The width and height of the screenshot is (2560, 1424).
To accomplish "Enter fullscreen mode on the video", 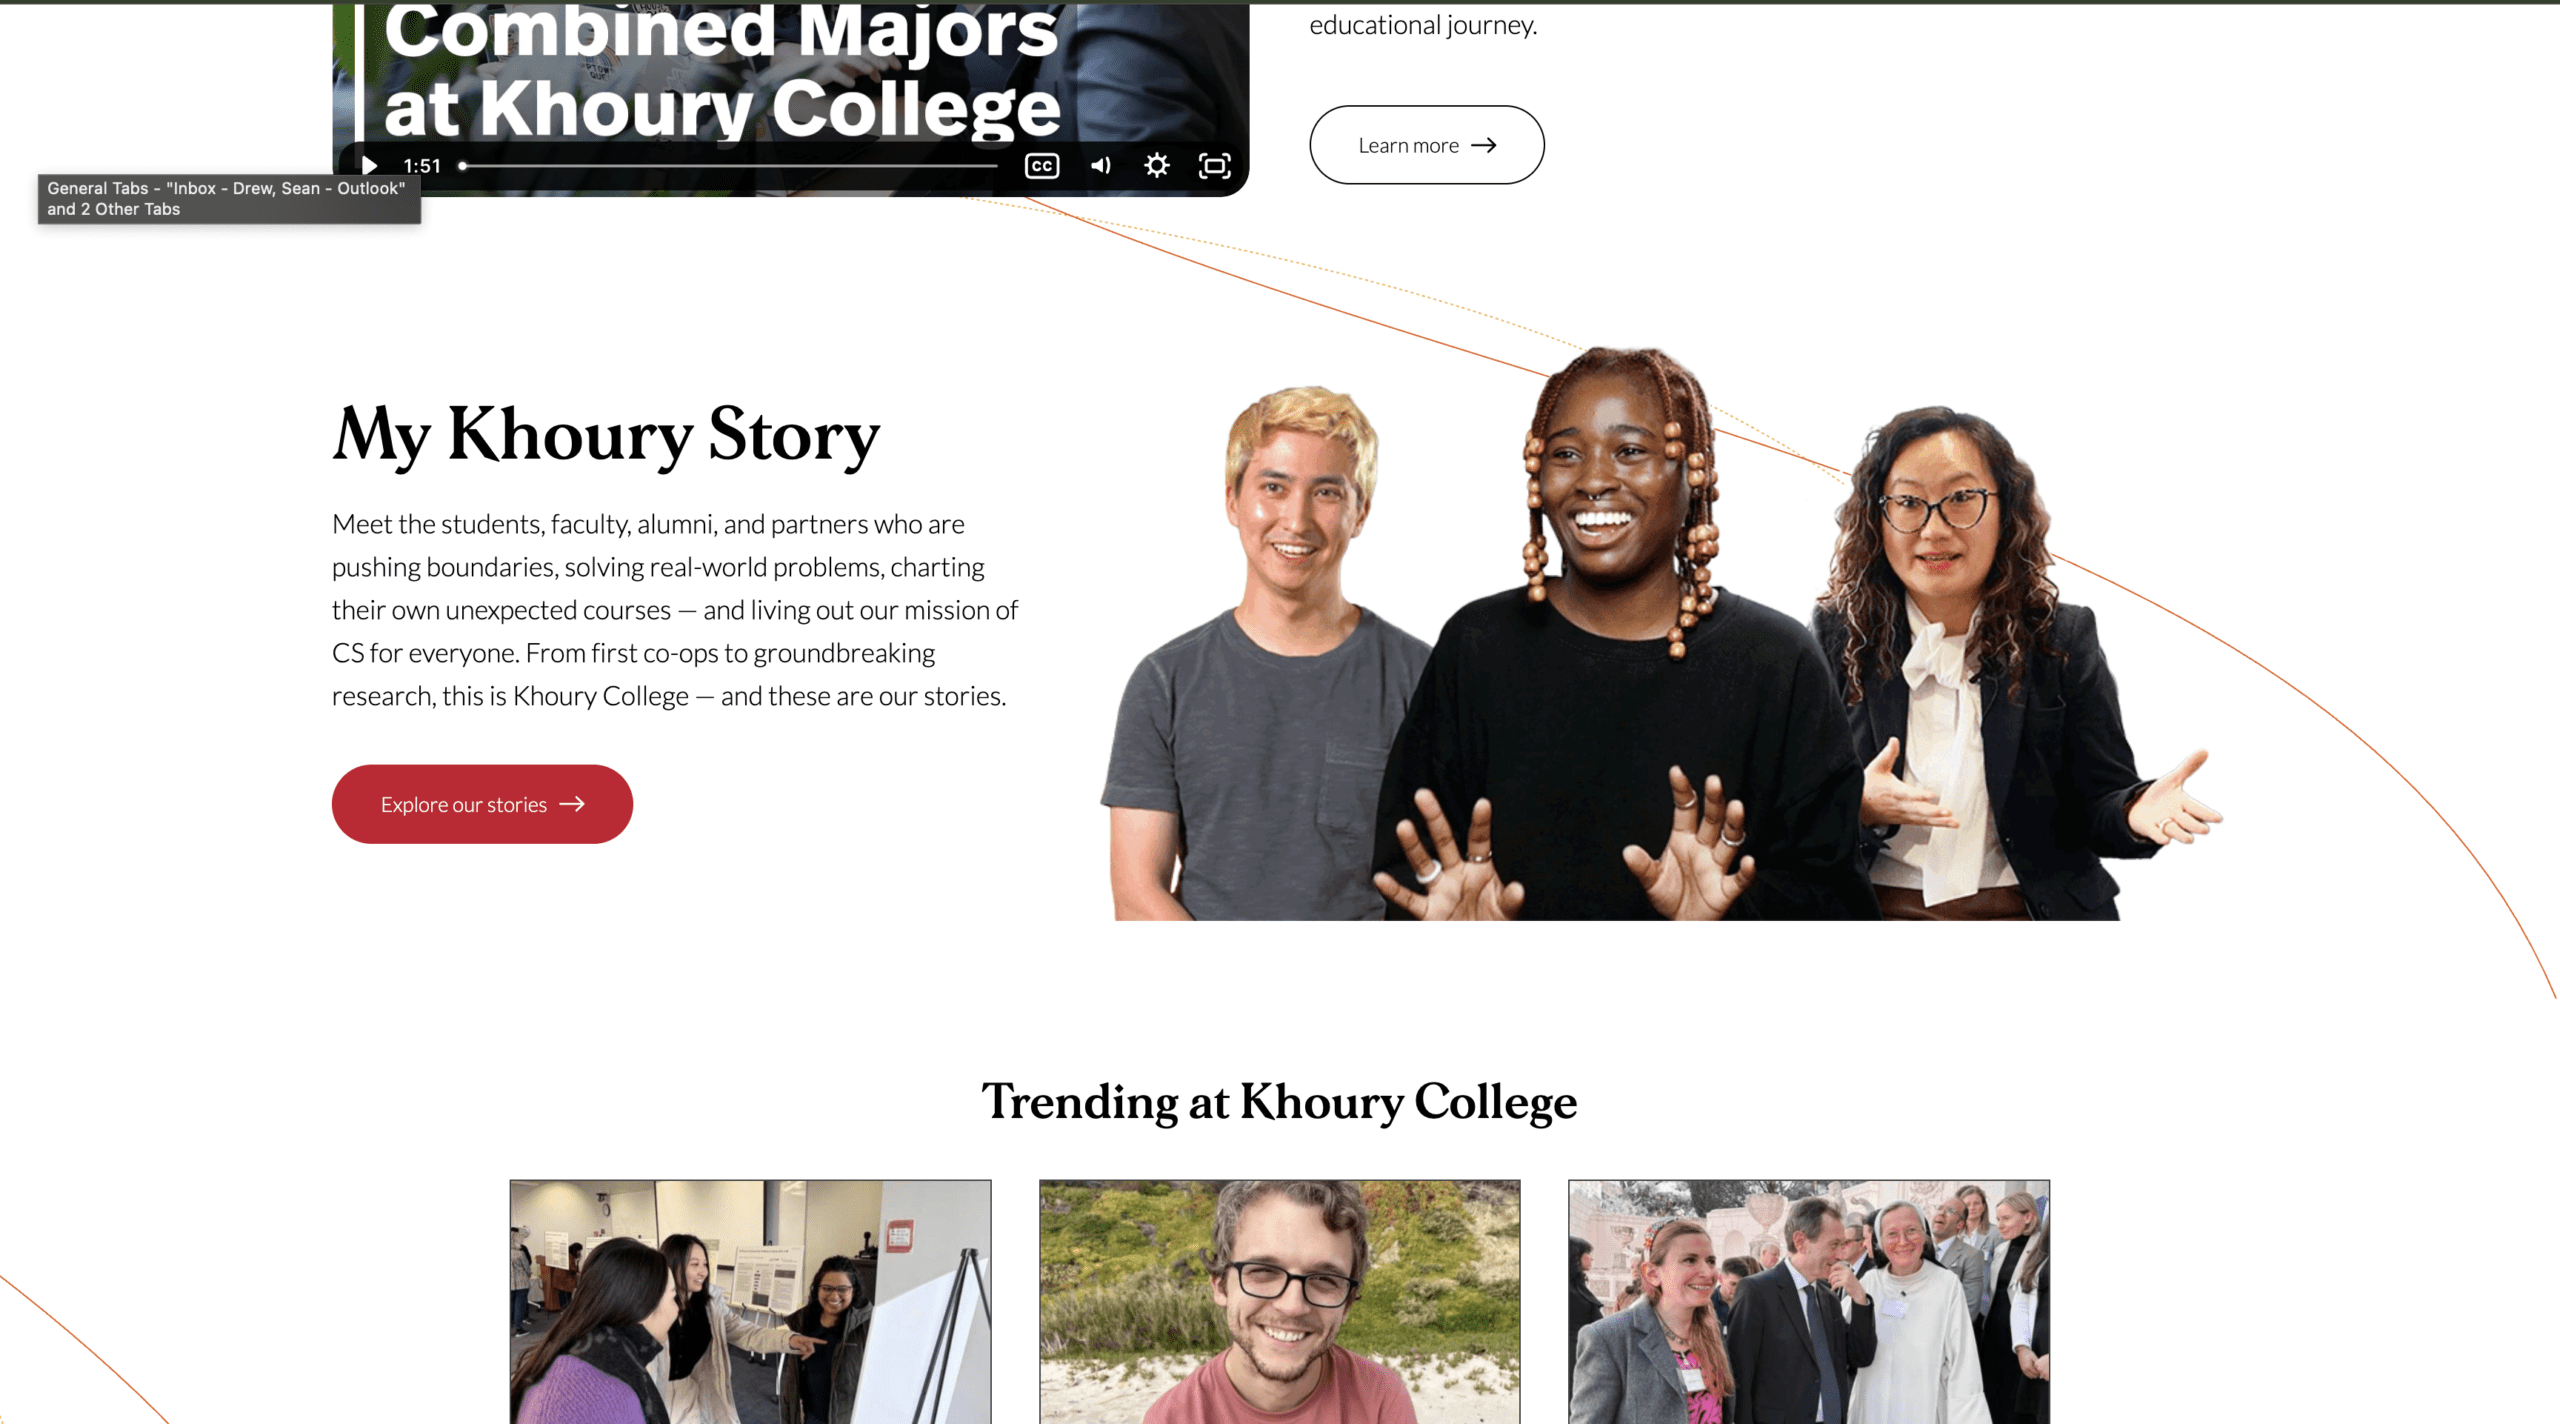I will coord(1214,166).
